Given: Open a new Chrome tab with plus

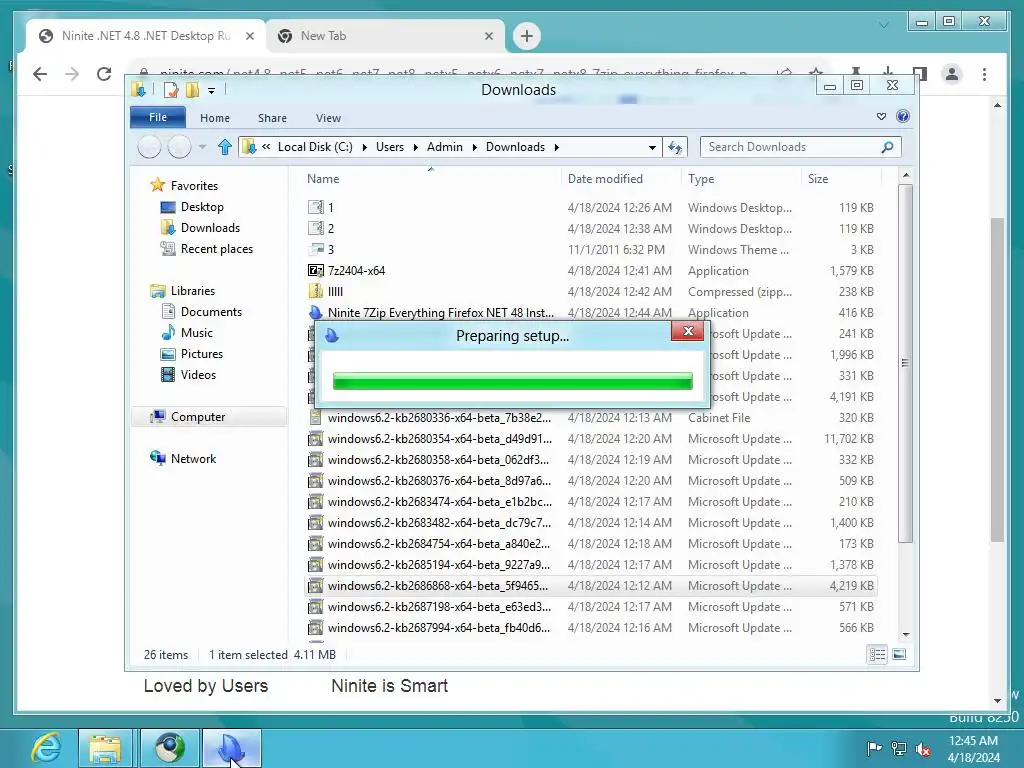Looking at the screenshot, I should coord(527,36).
